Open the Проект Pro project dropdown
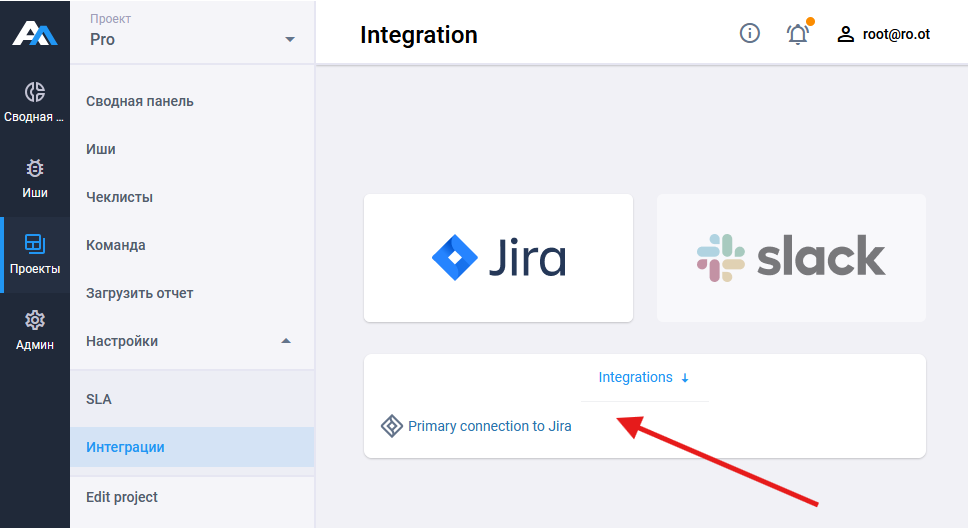The image size is (968, 528). pyautogui.click(x=192, y=32)
